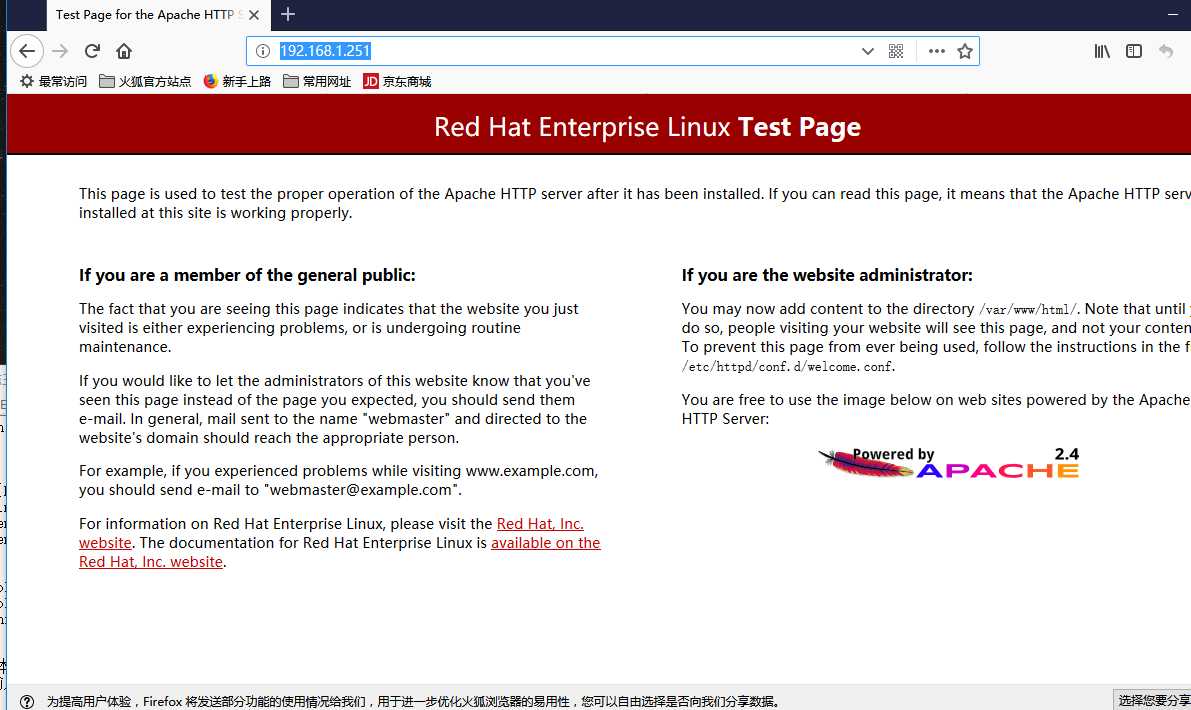Open page actions three-dot menu
This screenshot has height=710, width=1191.
pyautogui.click(x=937, y=51)
